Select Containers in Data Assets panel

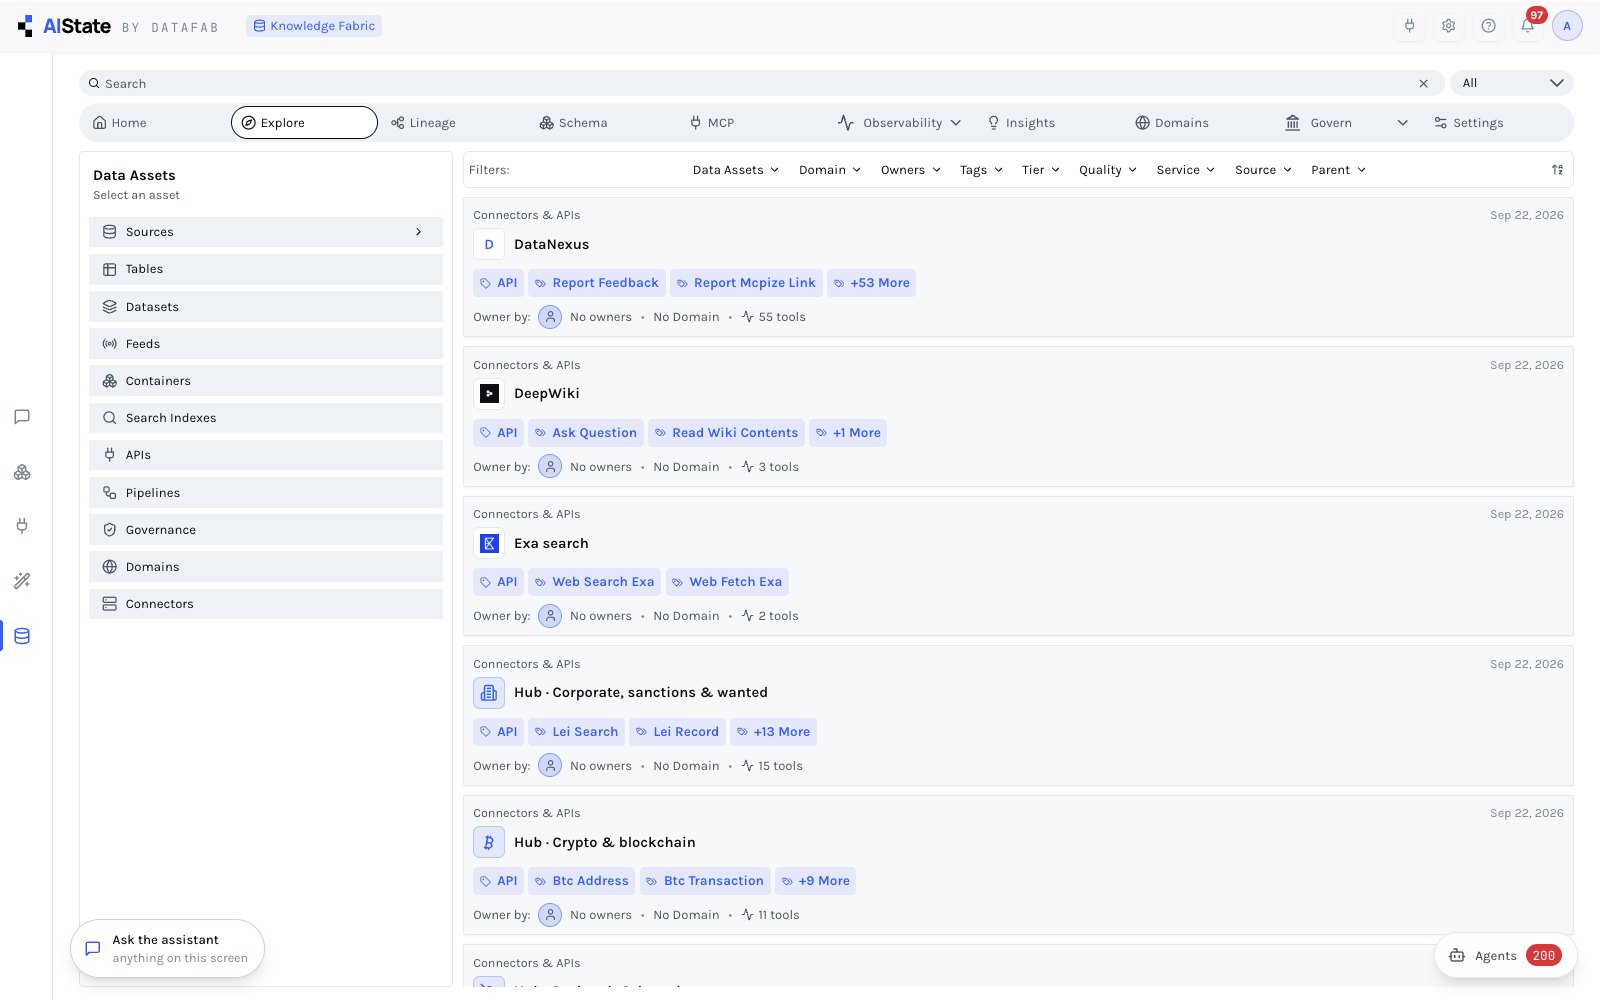coord(266,381)
